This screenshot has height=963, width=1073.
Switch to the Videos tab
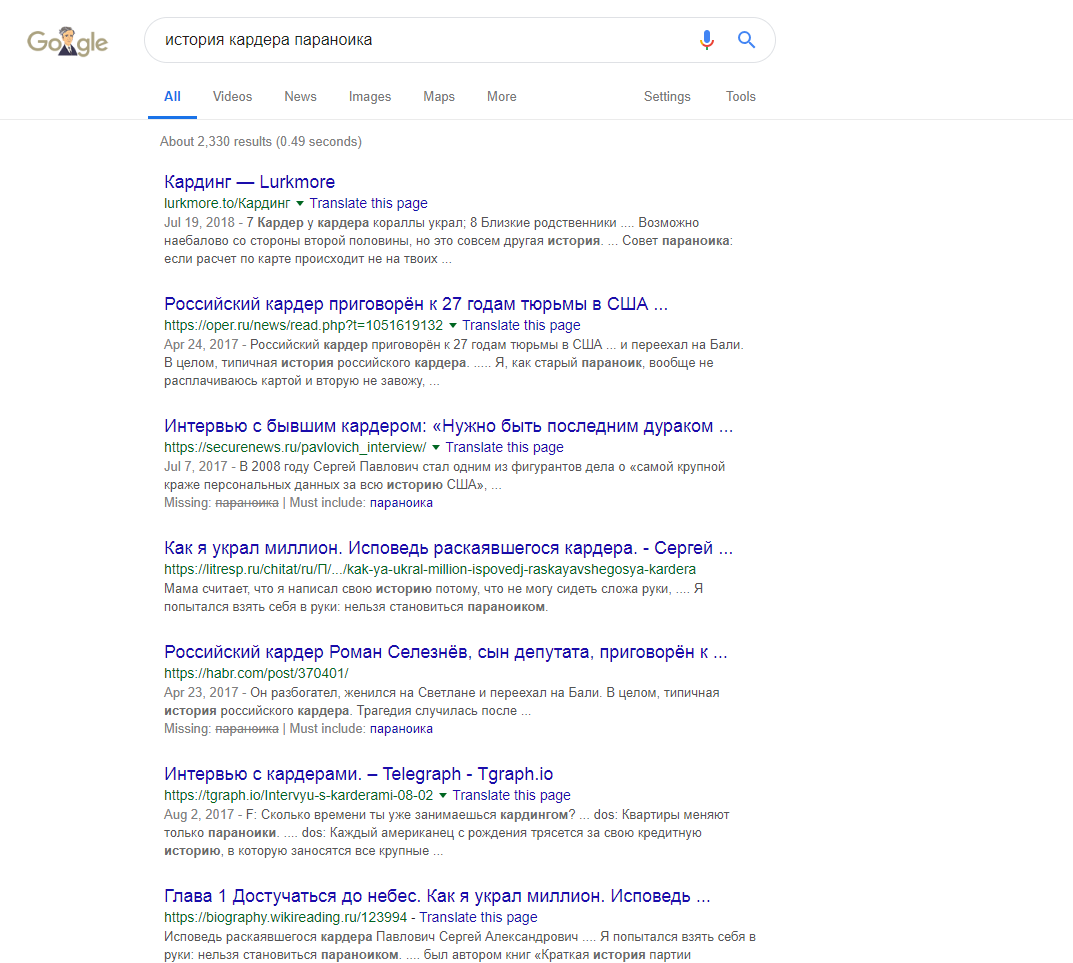[x=232, y=97]
